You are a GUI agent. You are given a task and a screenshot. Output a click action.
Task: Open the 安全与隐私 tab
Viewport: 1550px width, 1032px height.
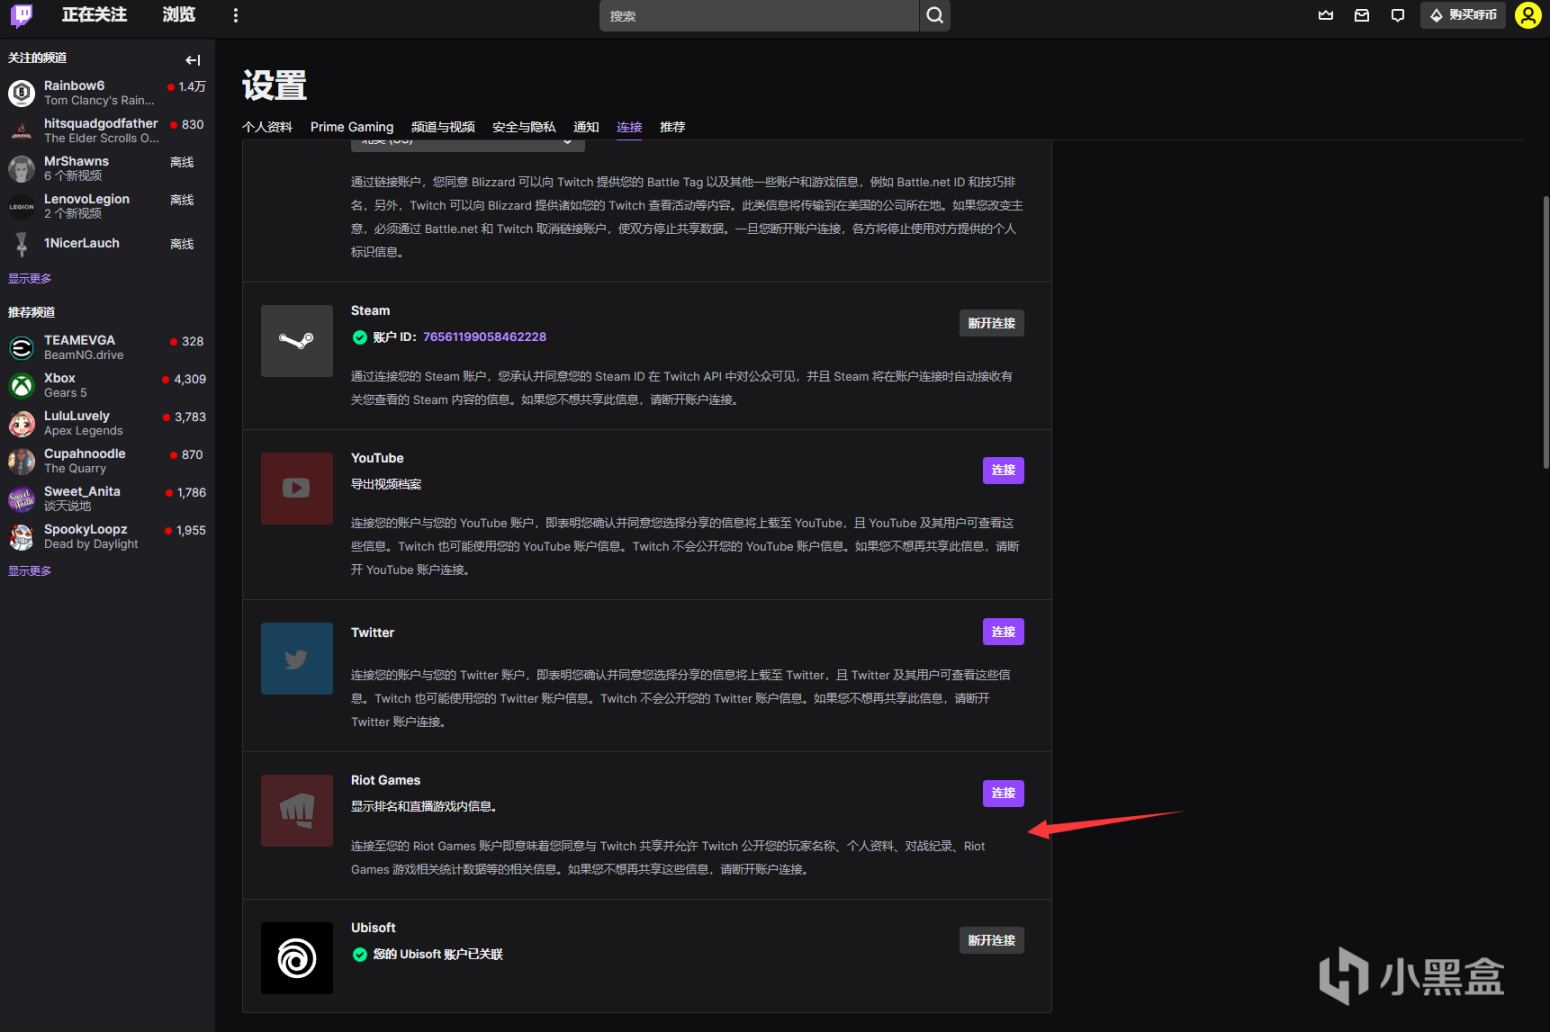click(x=524, y=127)
